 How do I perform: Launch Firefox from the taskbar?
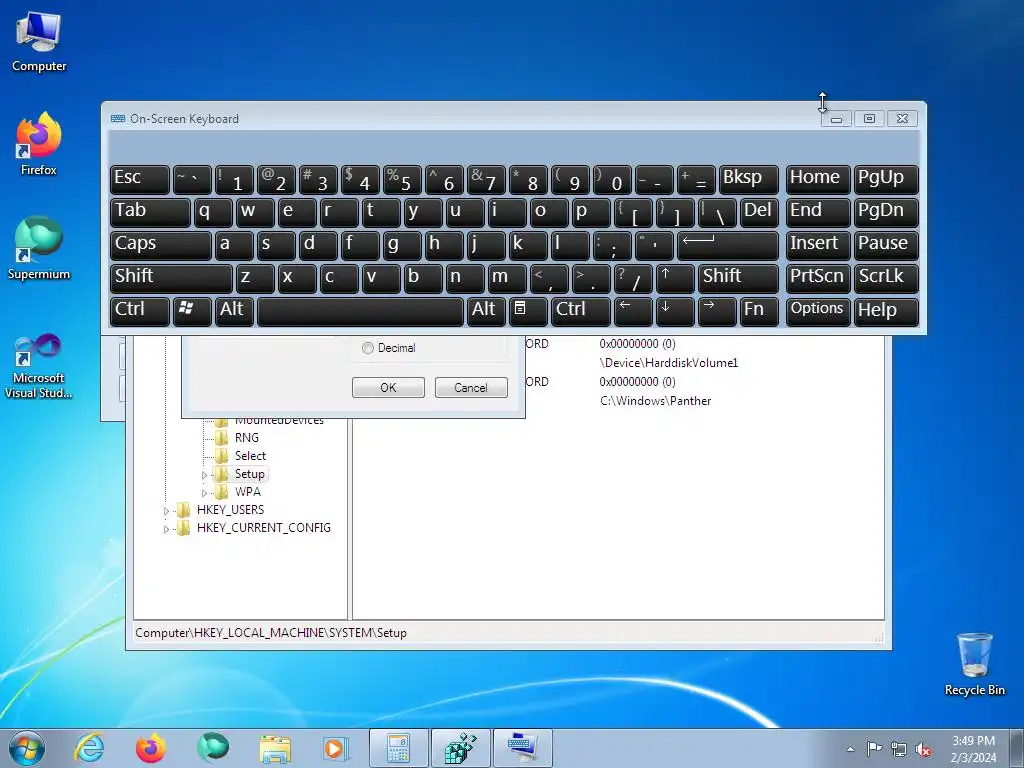pos(151,748)
